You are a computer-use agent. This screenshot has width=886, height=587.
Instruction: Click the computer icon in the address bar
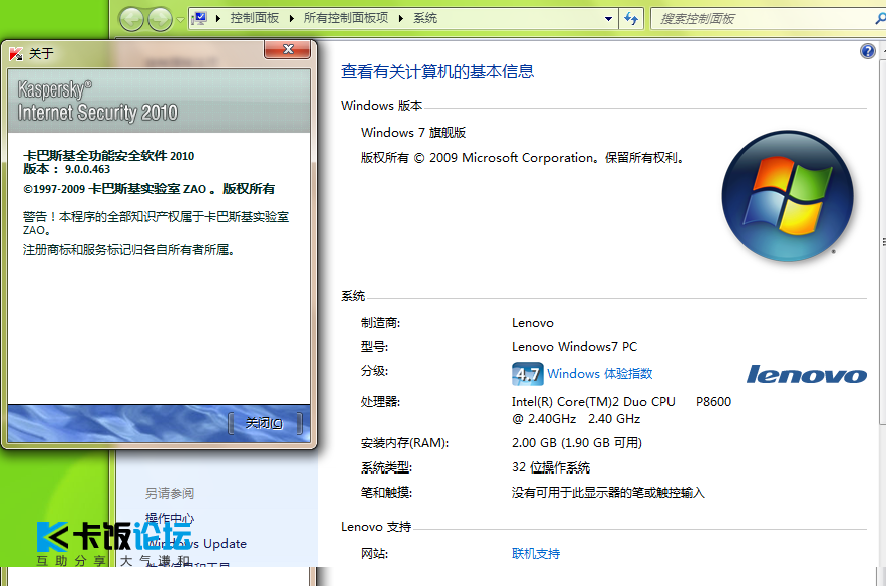tap(199, 19)
